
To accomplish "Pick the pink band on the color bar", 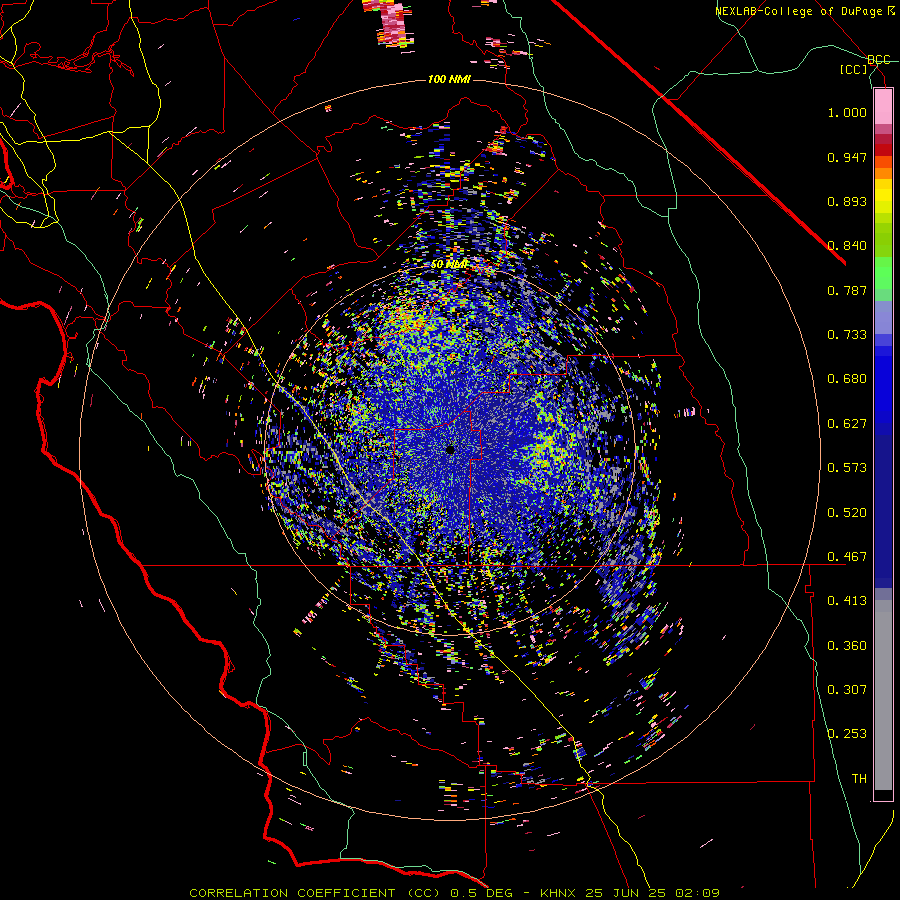I will pos(883,107).
